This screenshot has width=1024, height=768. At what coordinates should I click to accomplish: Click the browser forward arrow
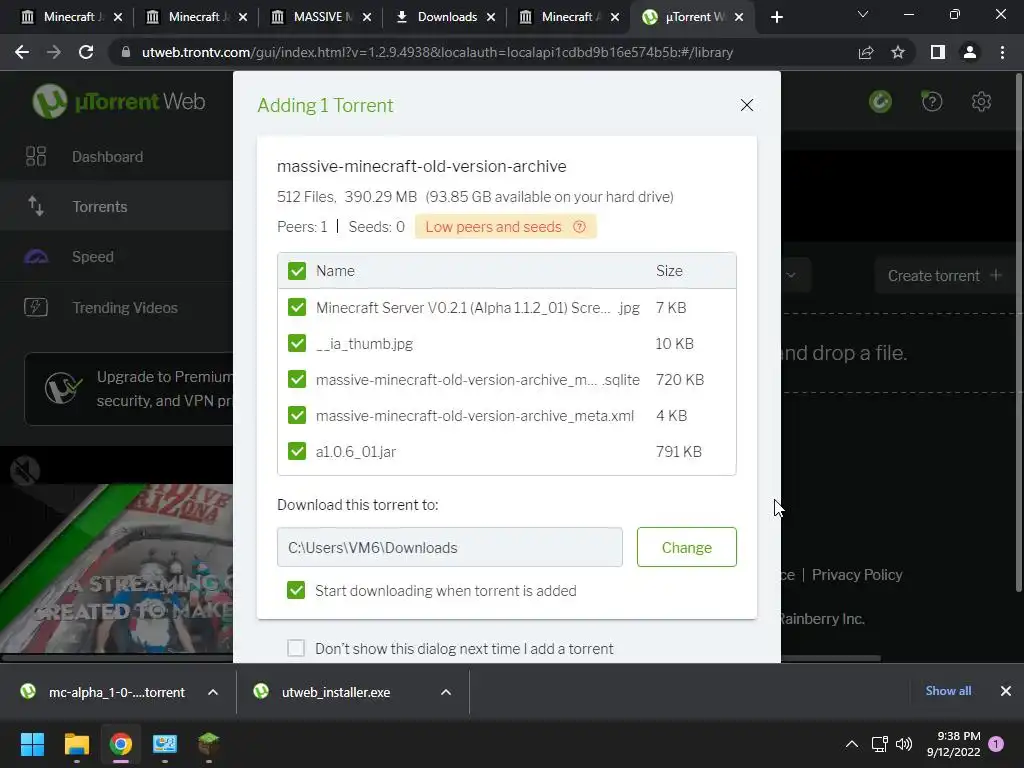click(x=54, y=52)
